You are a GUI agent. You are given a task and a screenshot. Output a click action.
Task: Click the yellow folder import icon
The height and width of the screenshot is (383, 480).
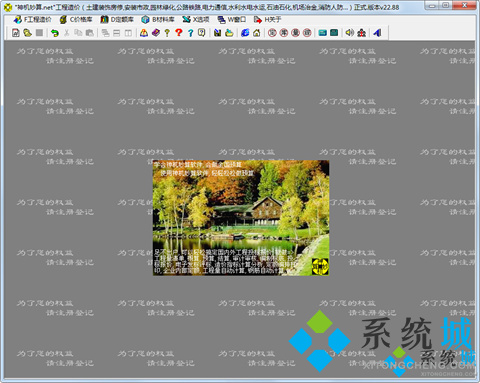pyautogui.click(x=229, y=33)
